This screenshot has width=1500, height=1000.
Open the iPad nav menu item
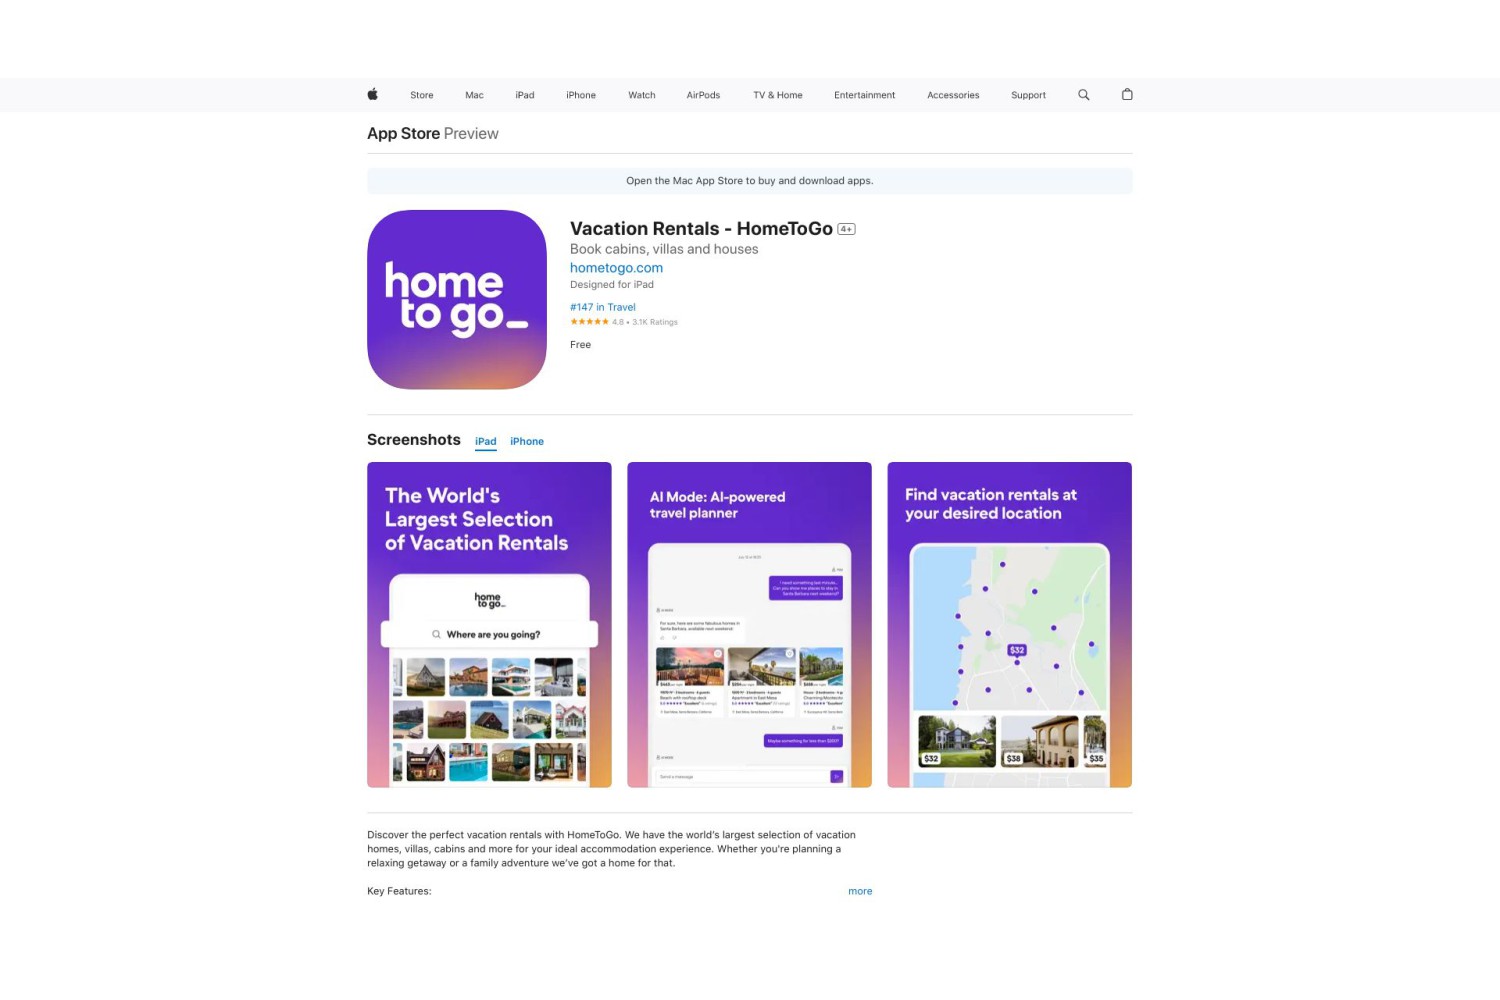coord(525,95)
